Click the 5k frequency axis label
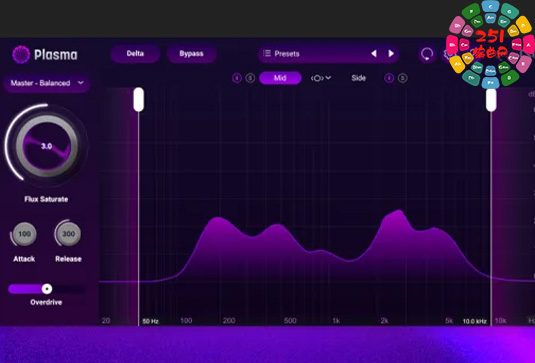 click(x=449, y=321)
